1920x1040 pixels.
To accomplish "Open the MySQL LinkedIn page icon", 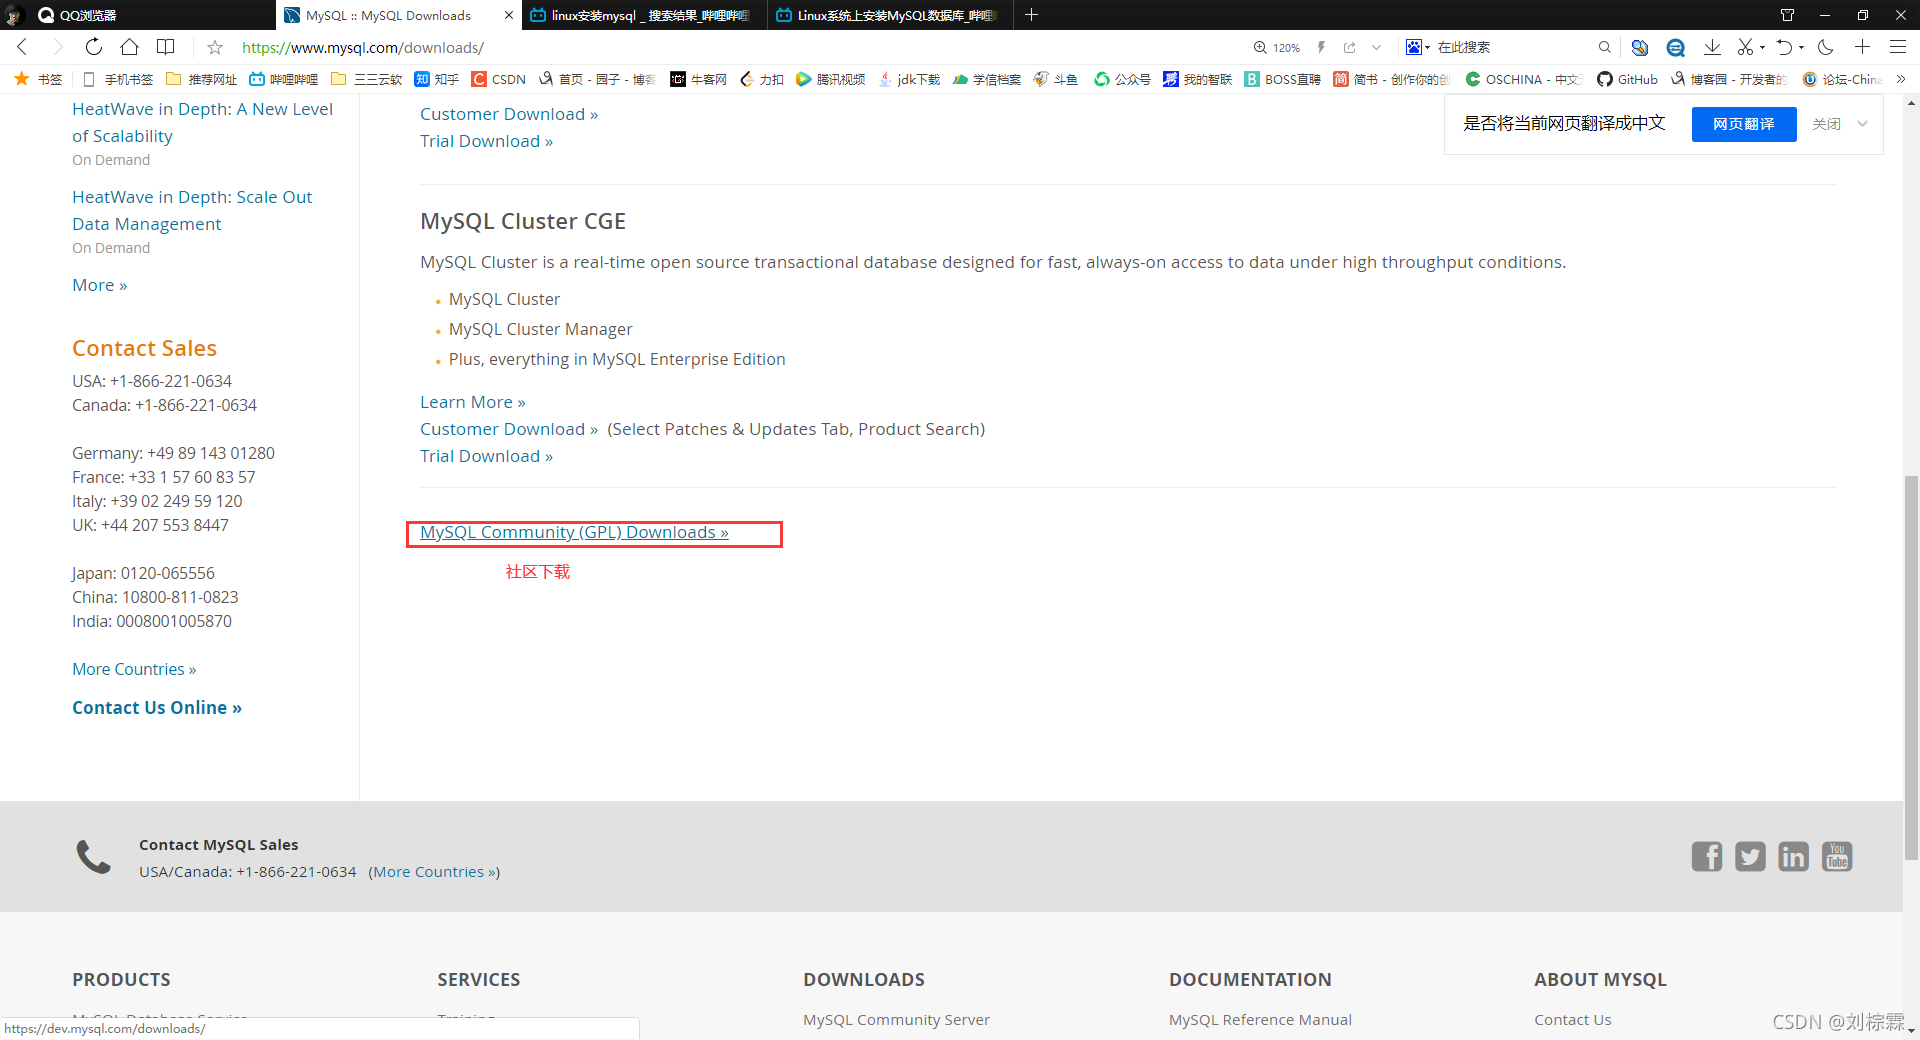I will pyautogui.click(x=1793, y=856).
